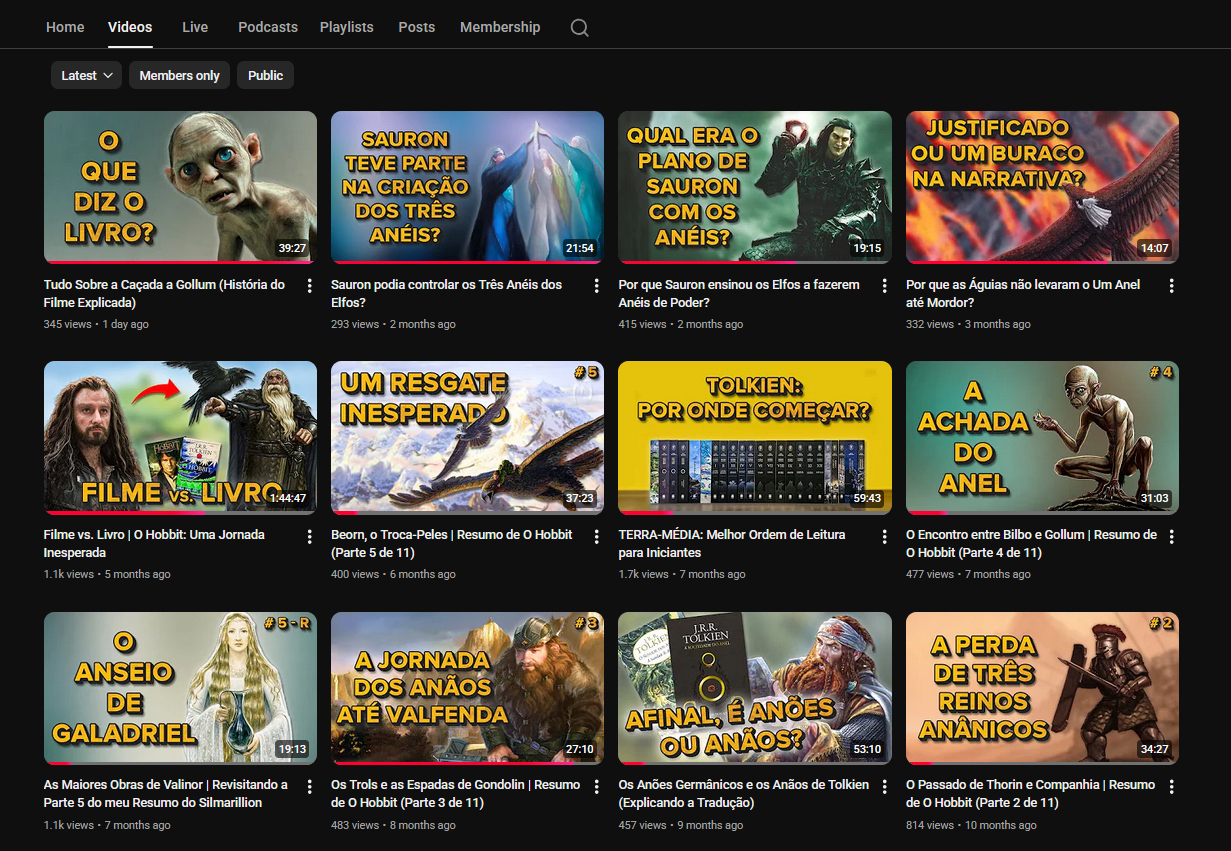This screenshot has height=851, width=1231.
Task: Switch to the Playlists tab
Action: click(x=346, y=27)
